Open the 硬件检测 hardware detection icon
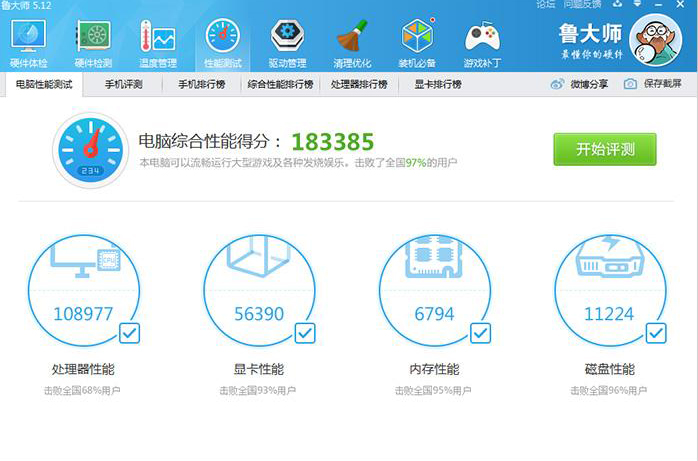Image resolution: width=698 pixels, height=461 pixels. pos(93,36)
